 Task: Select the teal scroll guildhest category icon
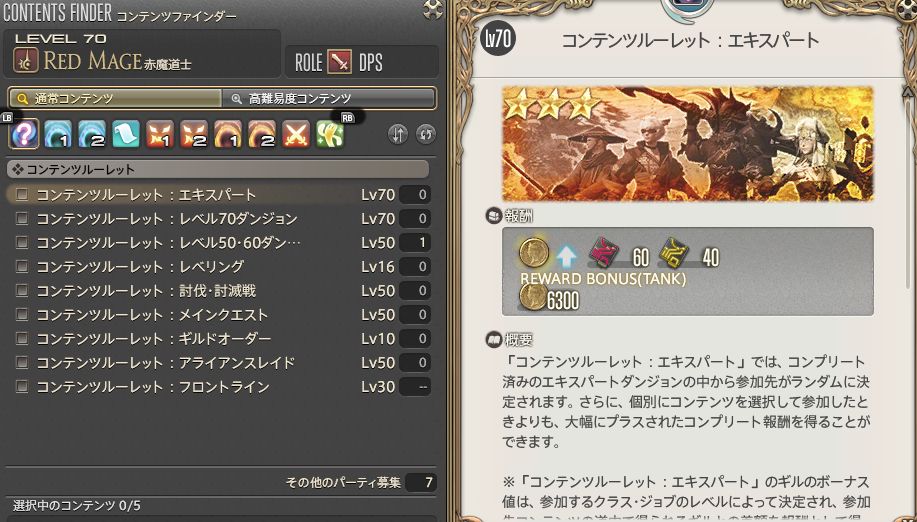coord(126,134)
